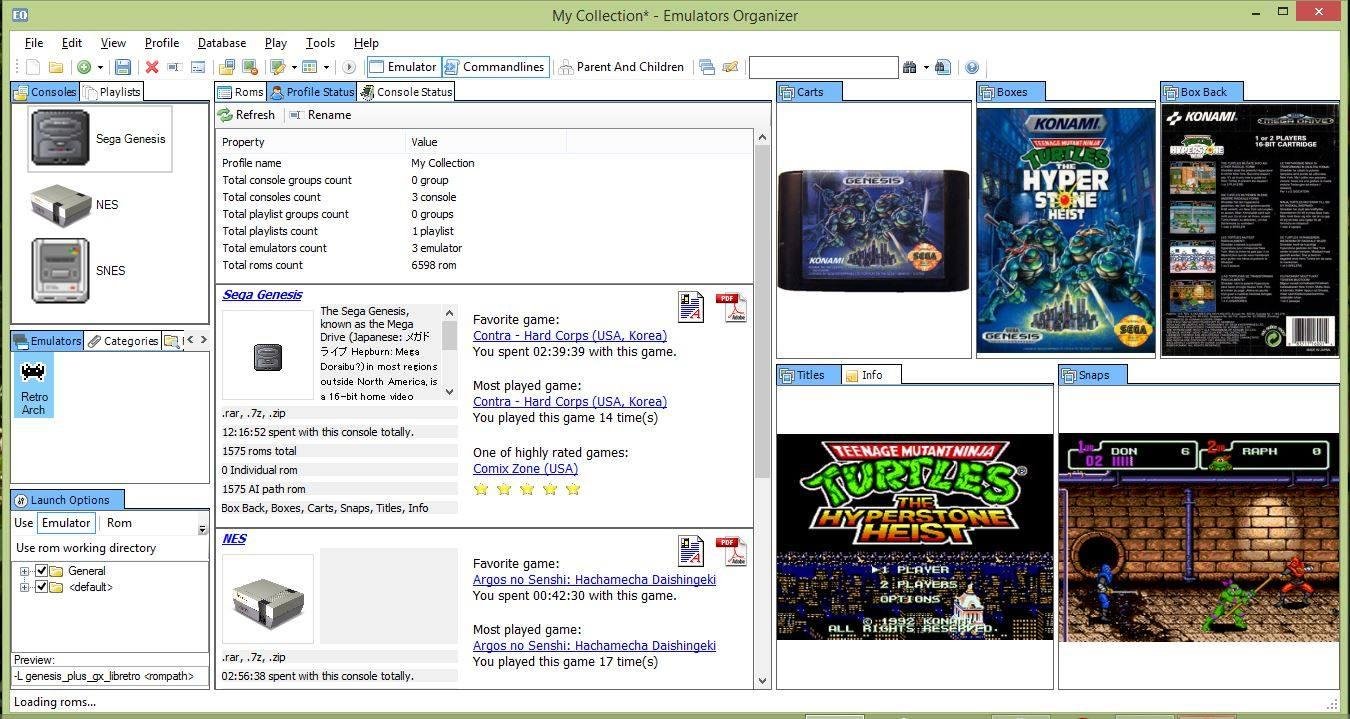Expand the <default> tree node
Image resolution: width=1350 pixels, height=719 pixels.
tap(23, 587)
